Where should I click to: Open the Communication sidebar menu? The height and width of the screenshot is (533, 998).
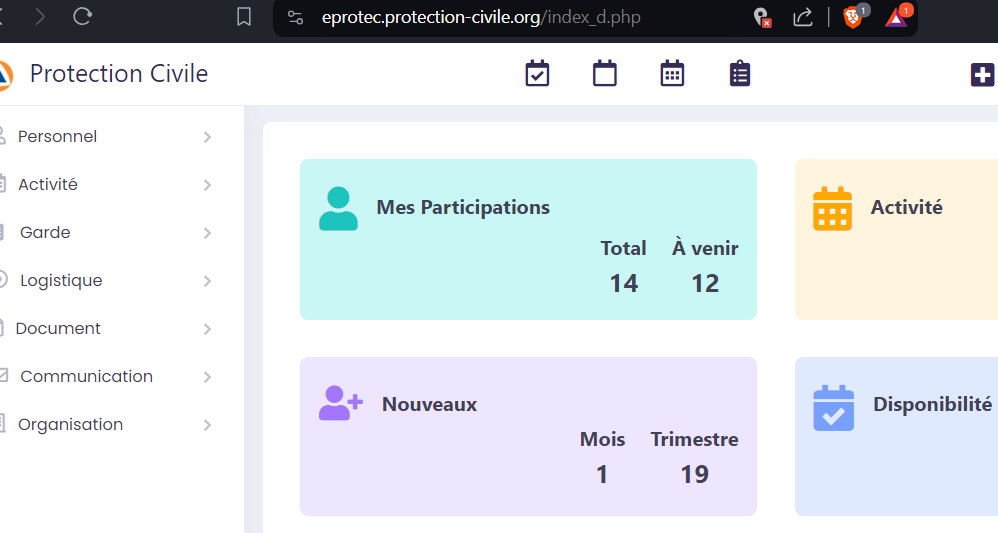coord(86,377)
